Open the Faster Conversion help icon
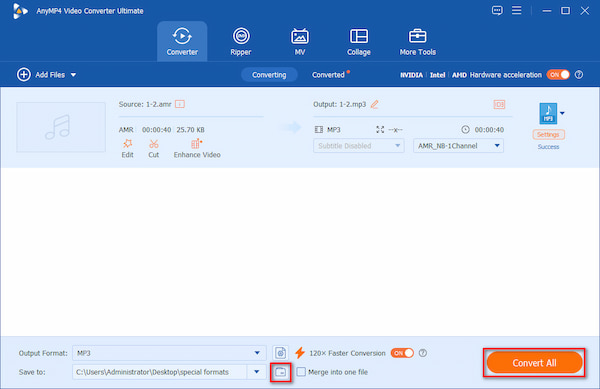The height and width of the screenshot is (389, 600). 423,353
